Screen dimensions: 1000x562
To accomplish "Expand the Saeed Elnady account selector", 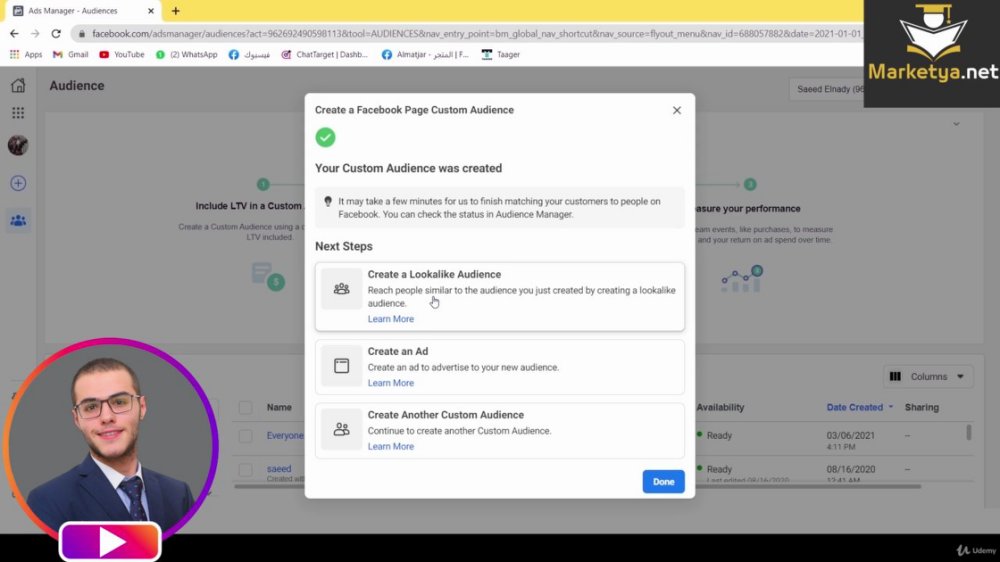I will click(827, 89).
